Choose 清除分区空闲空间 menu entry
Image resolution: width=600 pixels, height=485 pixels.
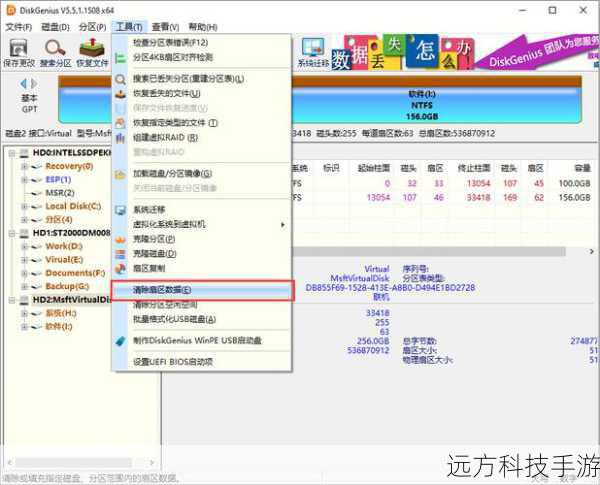click(x=202, y=305)
